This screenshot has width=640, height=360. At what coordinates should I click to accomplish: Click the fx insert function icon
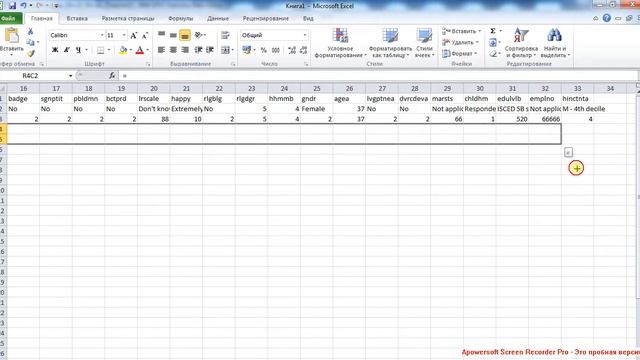tap(112, 76)
